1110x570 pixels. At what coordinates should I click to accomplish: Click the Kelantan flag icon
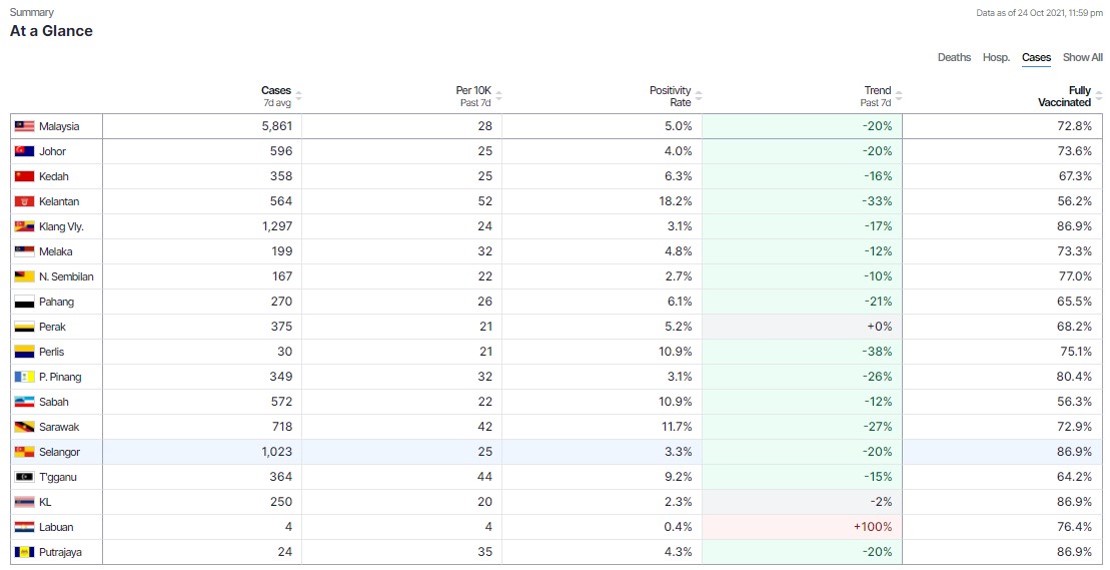(24, 202)
